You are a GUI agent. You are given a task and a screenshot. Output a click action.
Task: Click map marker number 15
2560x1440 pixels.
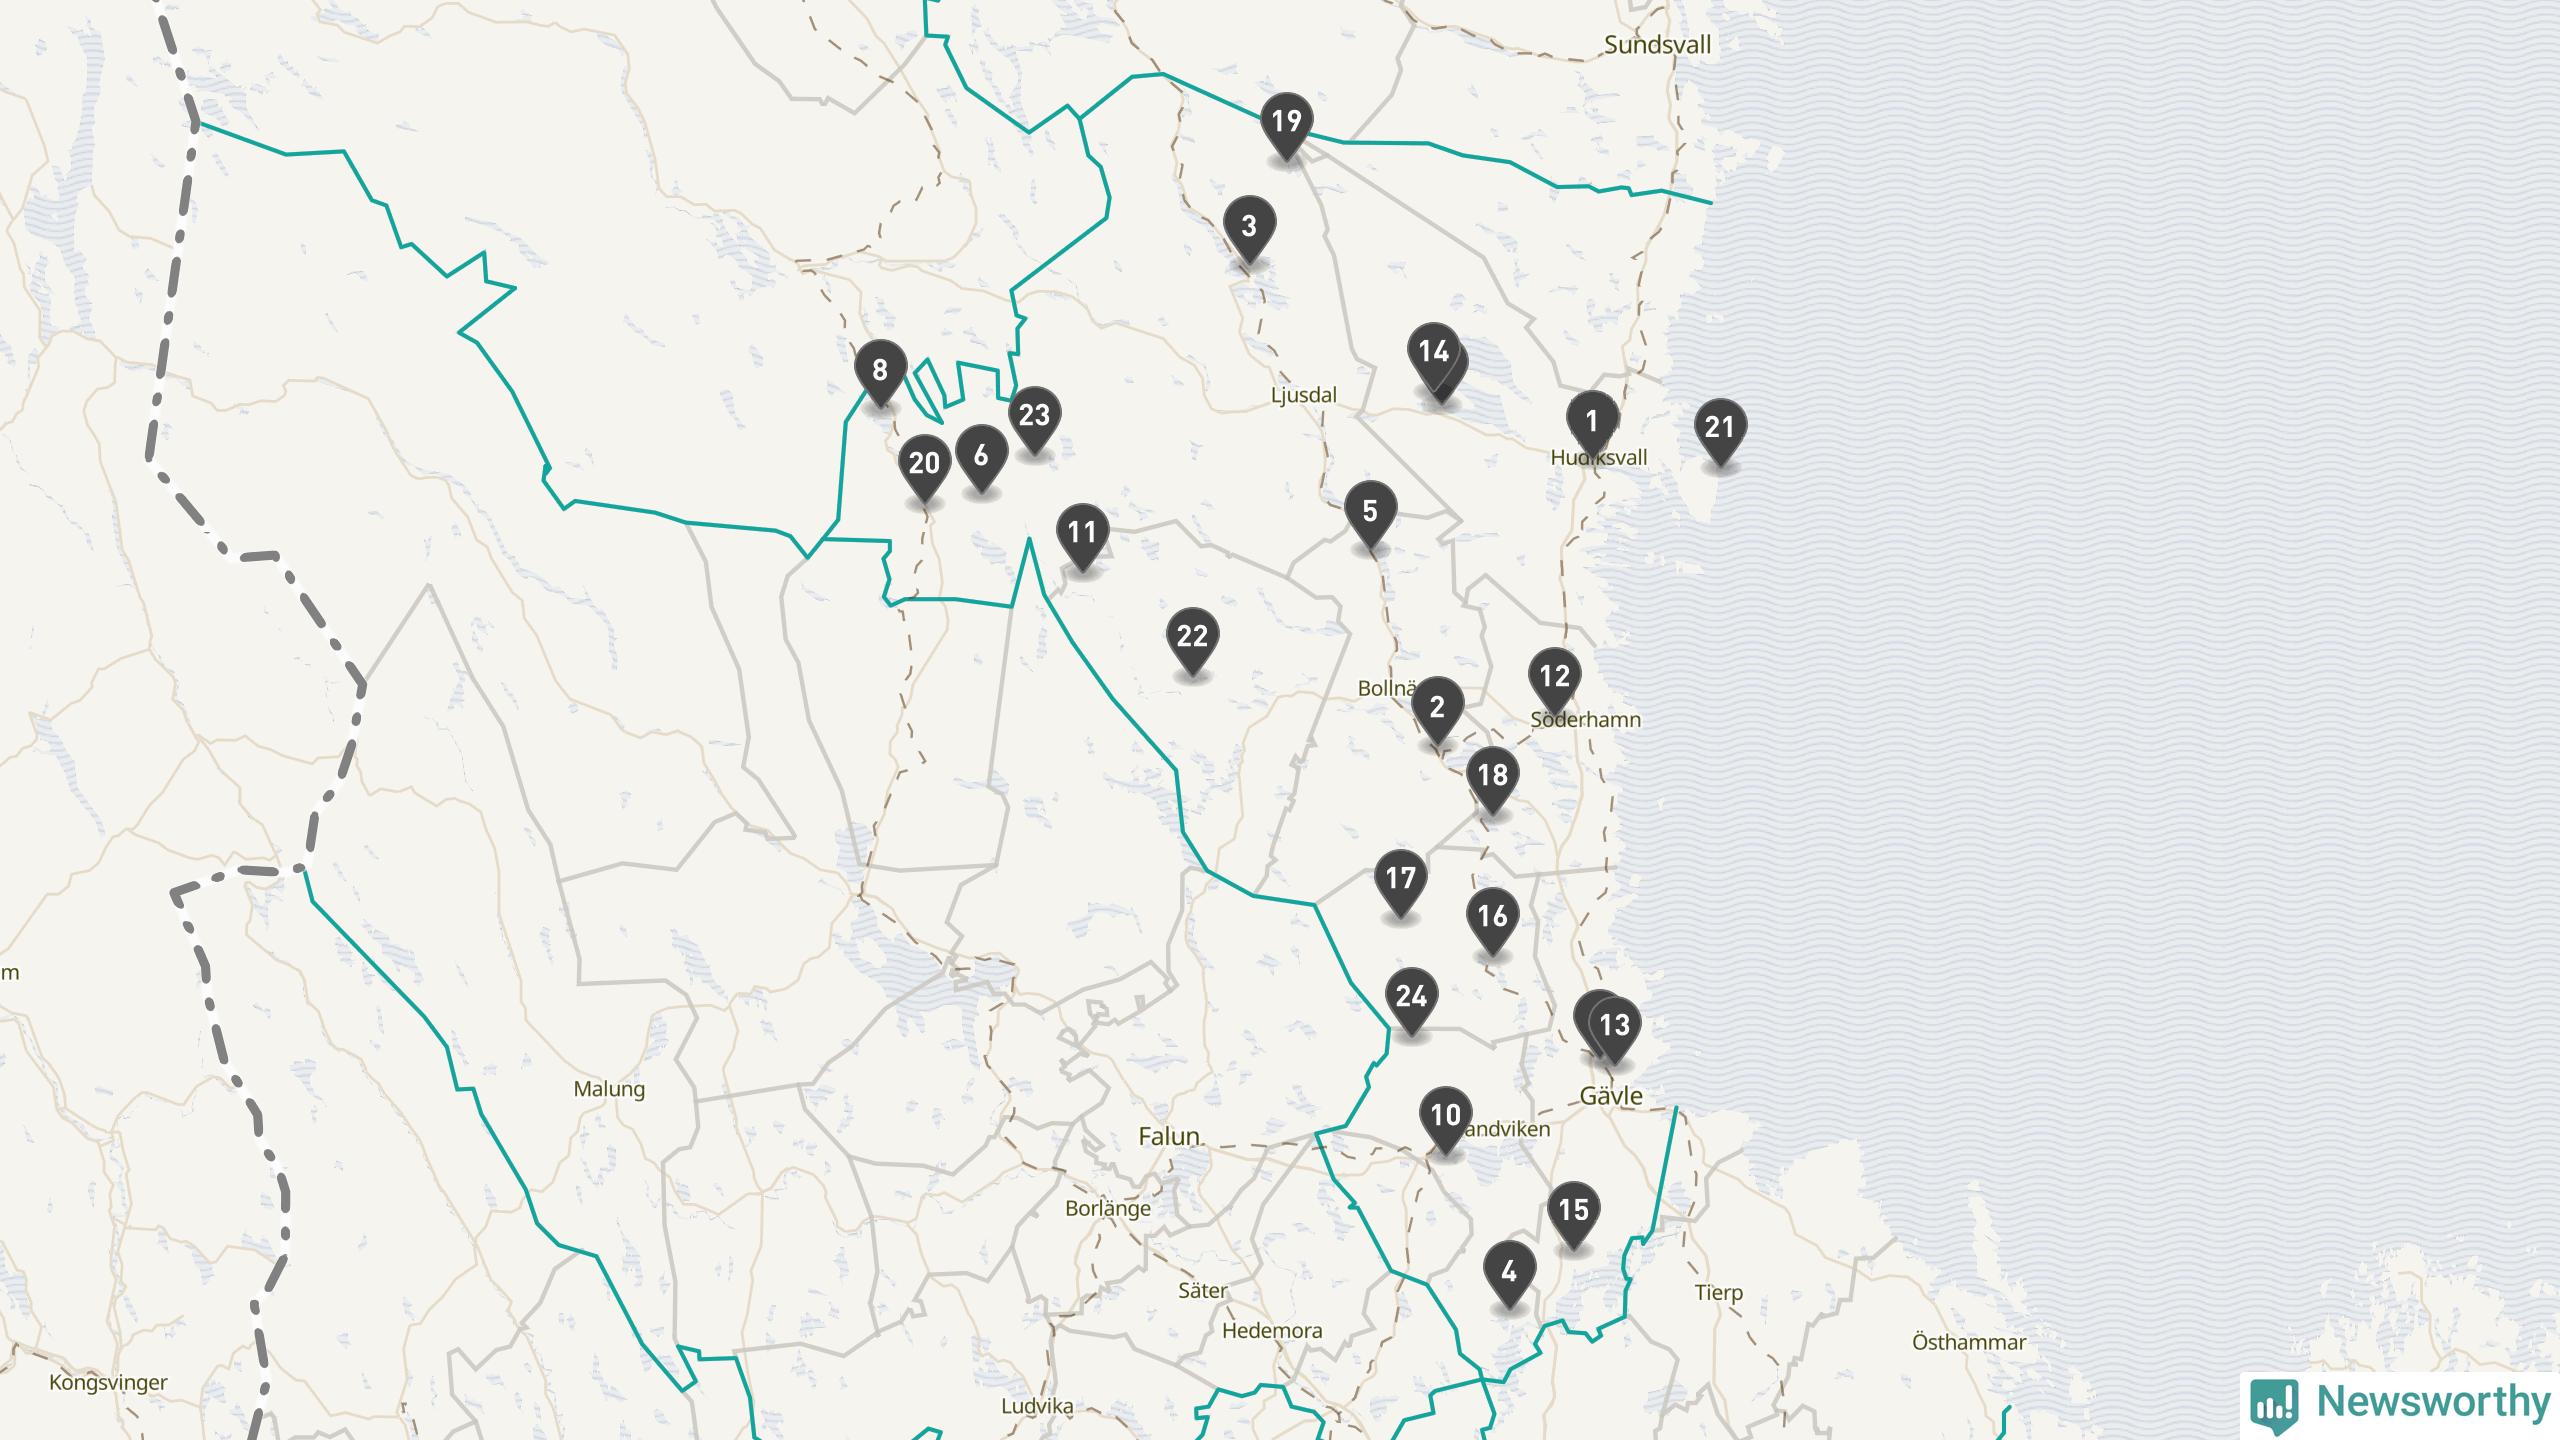click(1573, 1215)
